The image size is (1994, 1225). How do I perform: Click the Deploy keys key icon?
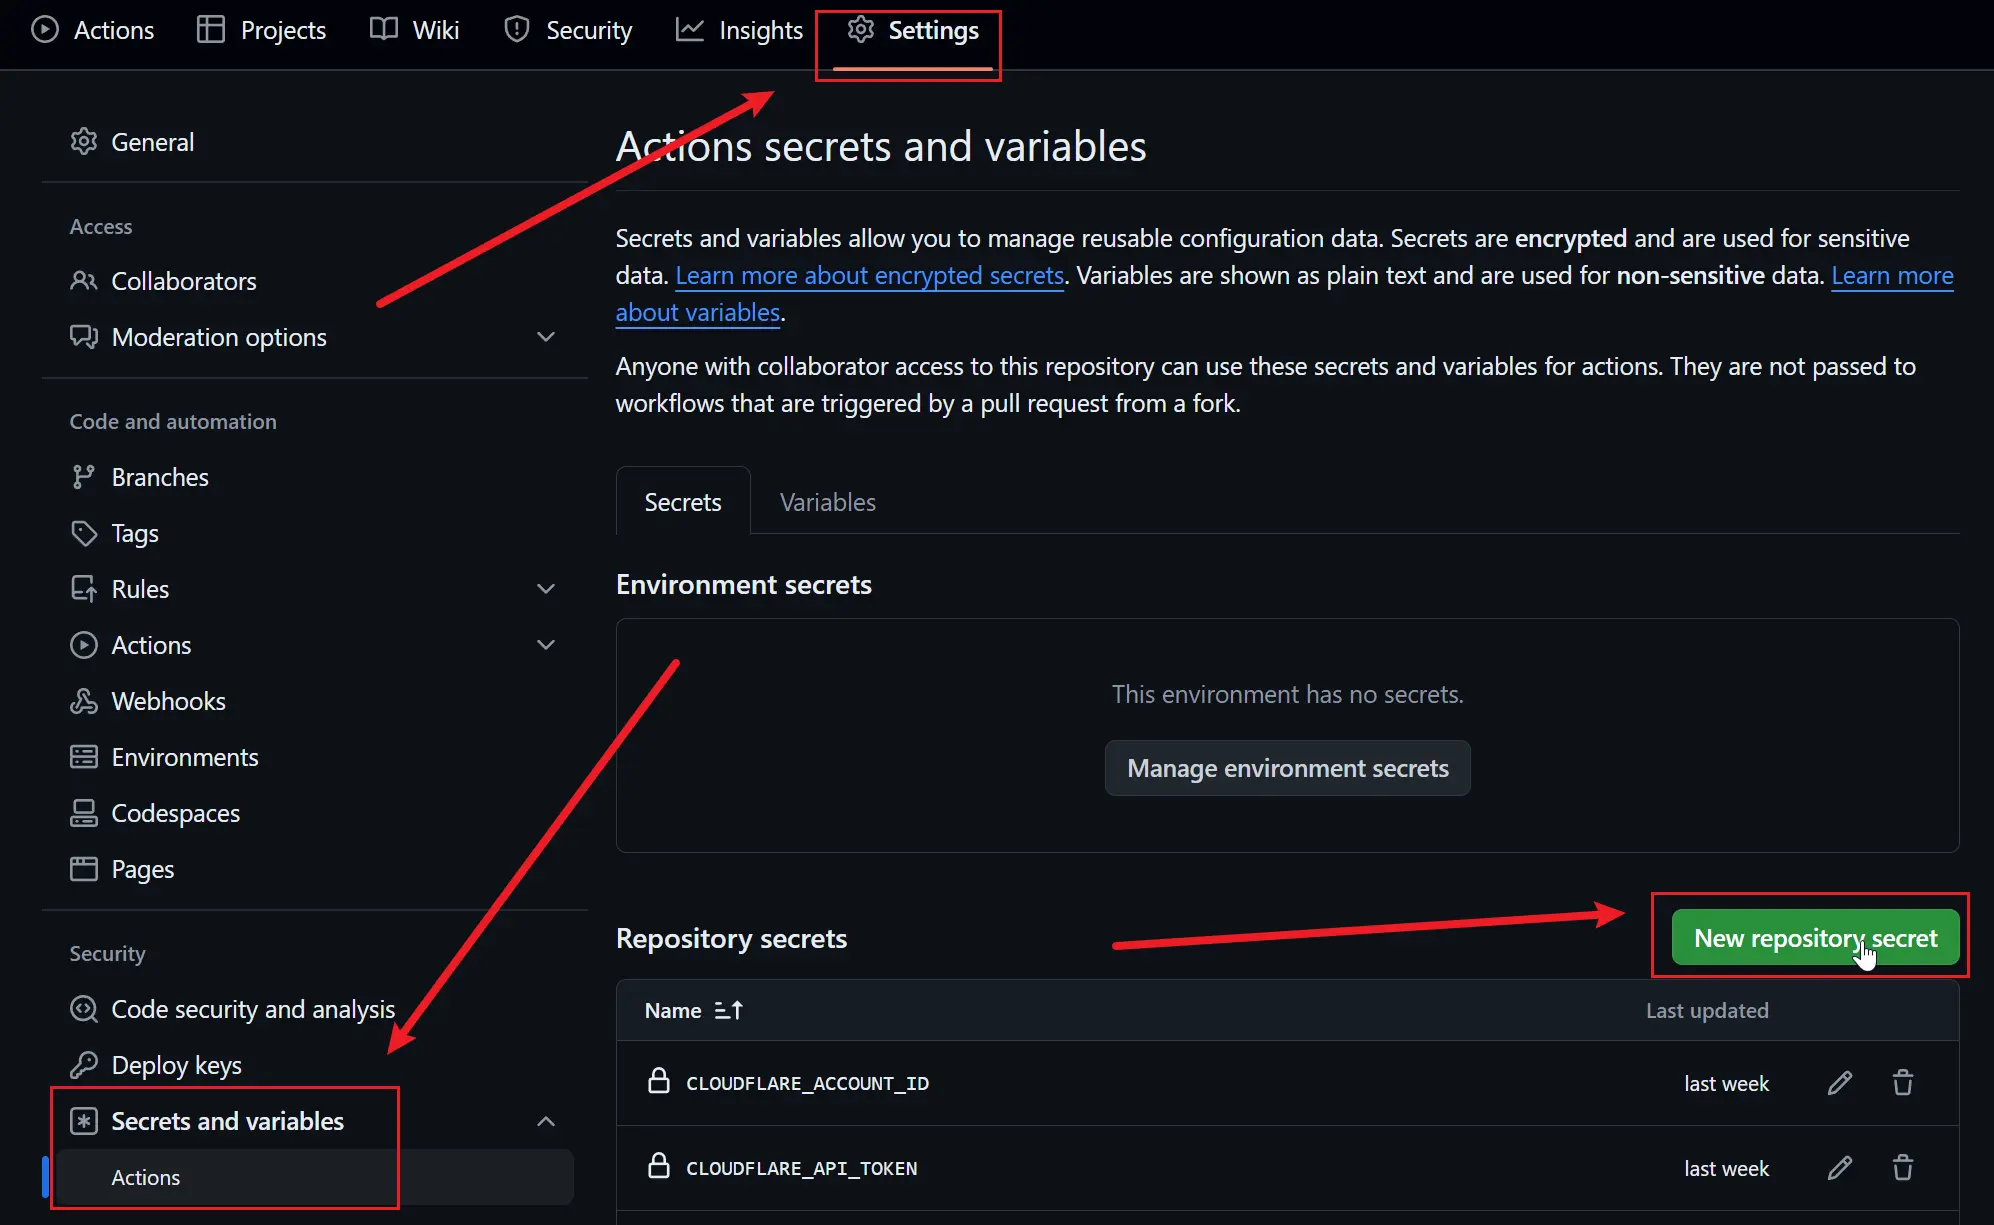(84, 1065)
